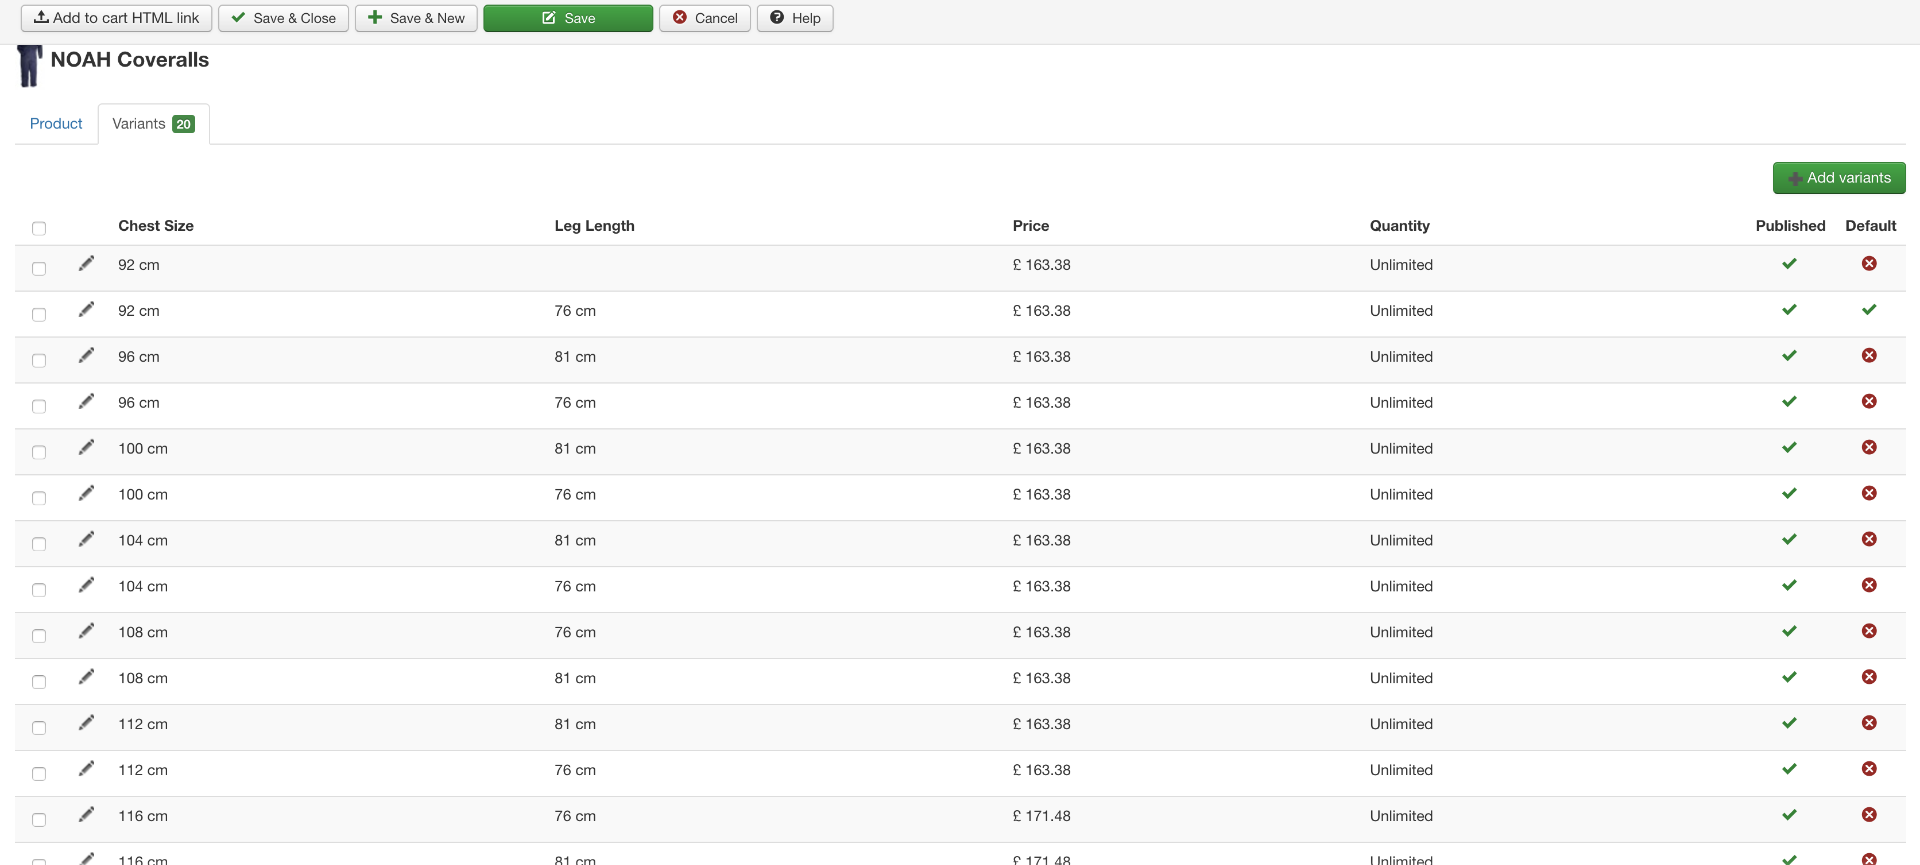Set 104 cm / 76 cm variant as default
Screen dimensions: 1920x865
tap(1869, 586)
